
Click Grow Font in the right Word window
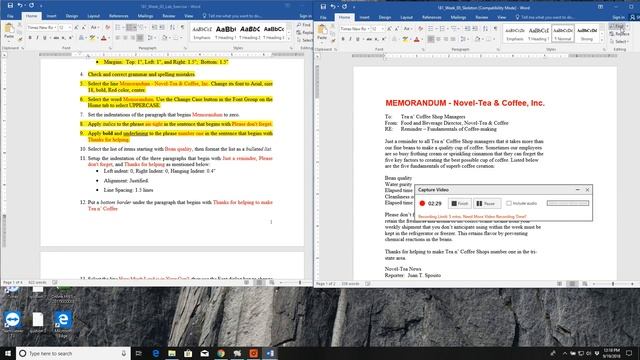tap(389, 29)
